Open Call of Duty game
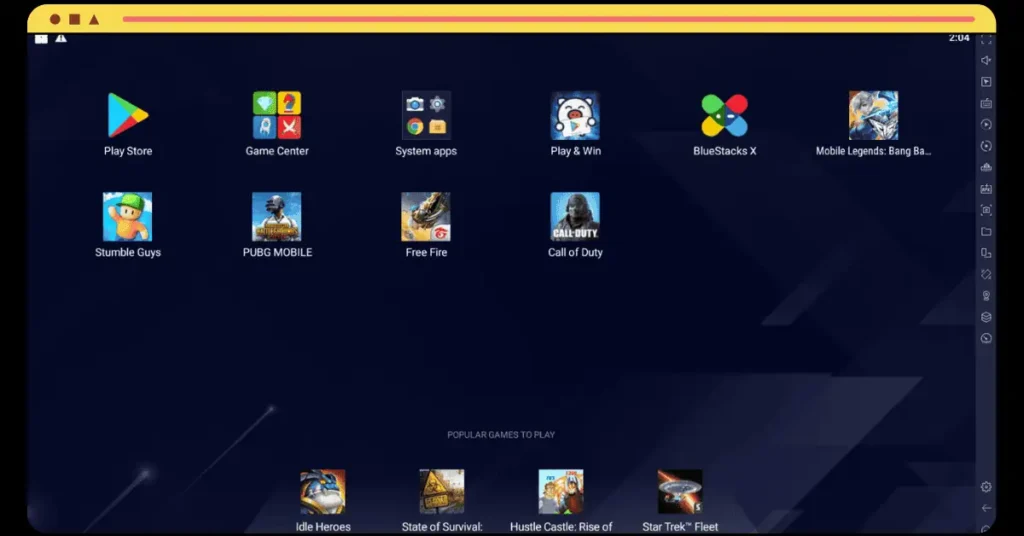This screenshot has height=536, width=1024. pyautogui.click(x=575, y=217)
